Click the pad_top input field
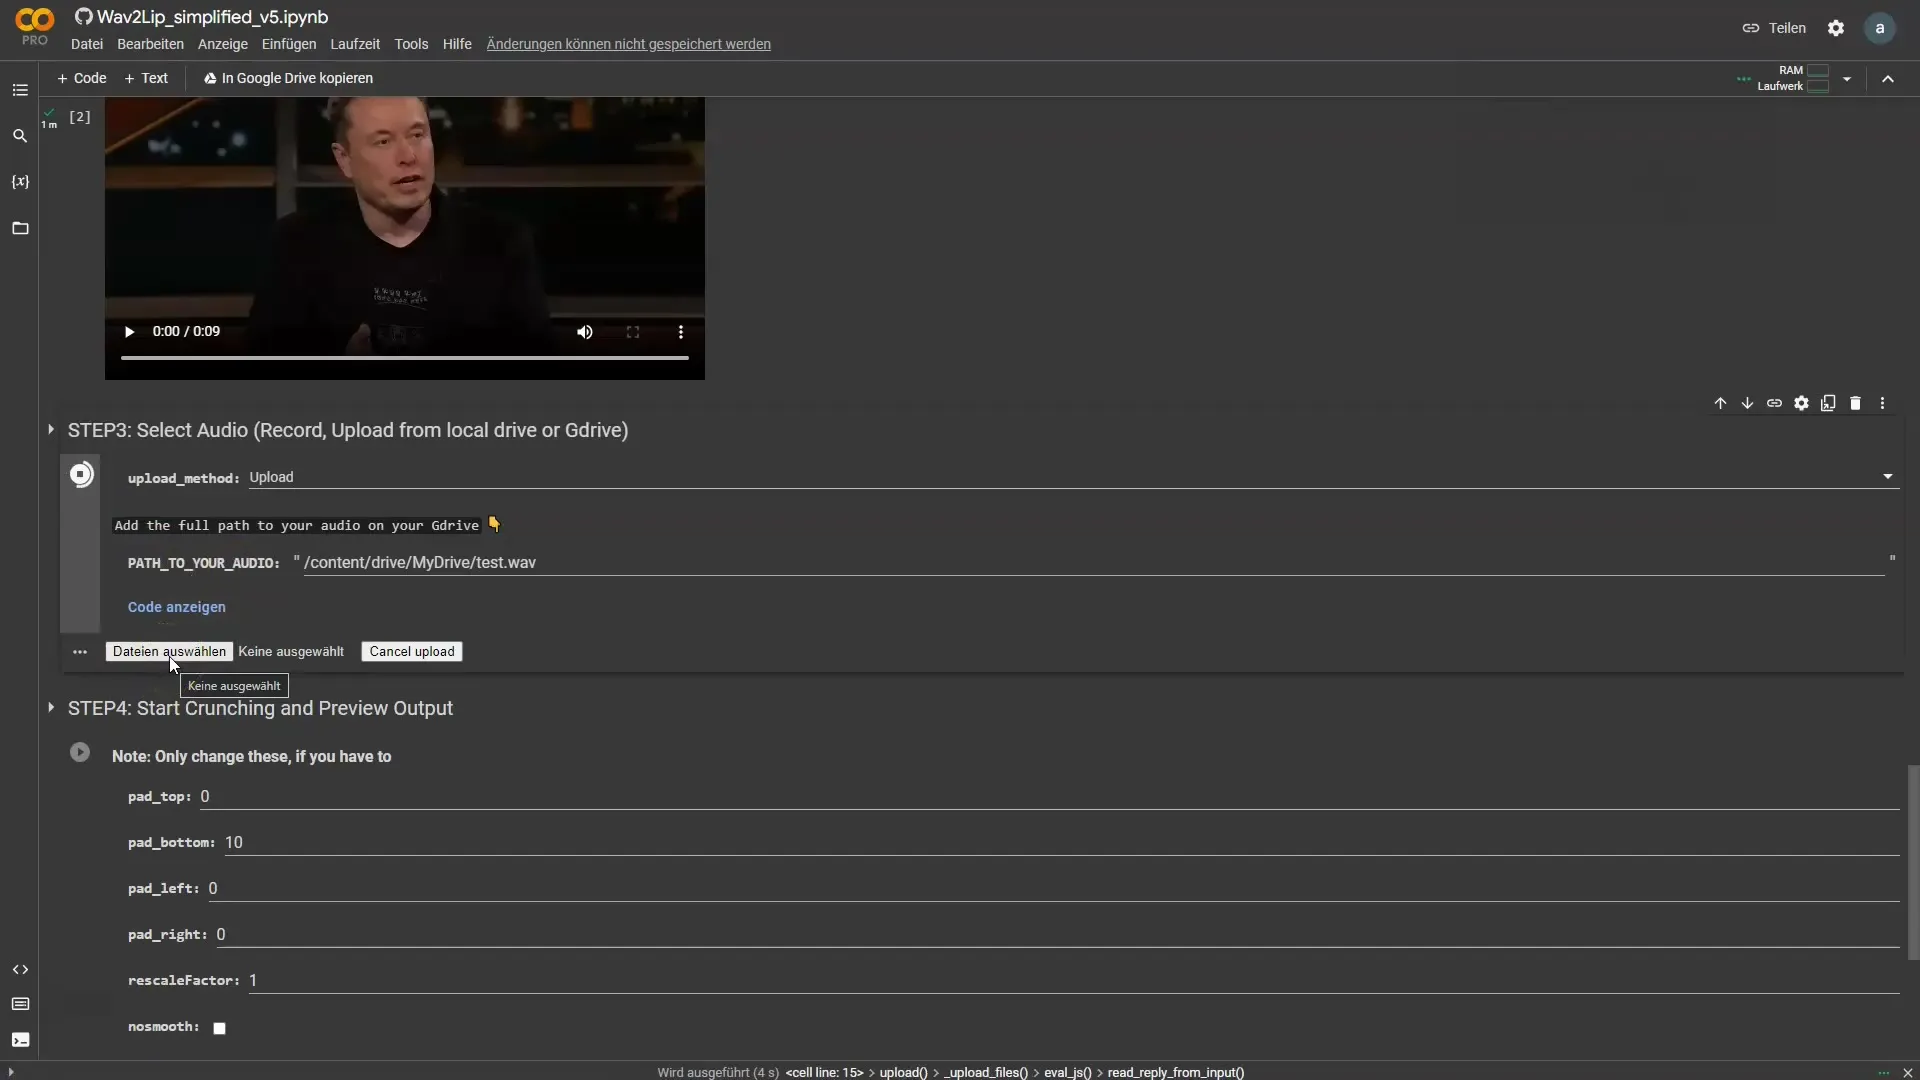1920x1080 pixels. click(x=1049, y=797)
